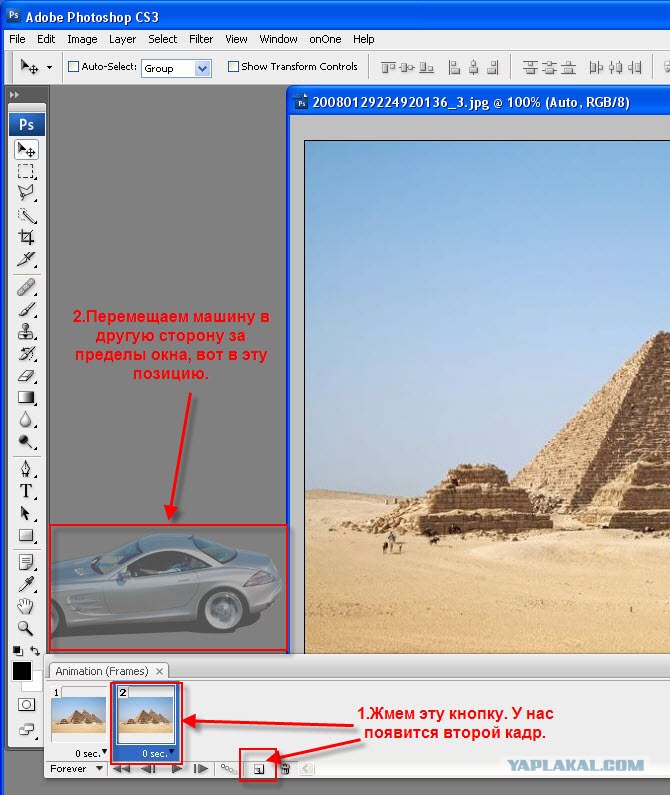Screen dimensions: 670x795
Task: Select the Rectangular Marquee tool
Action: 26,171
